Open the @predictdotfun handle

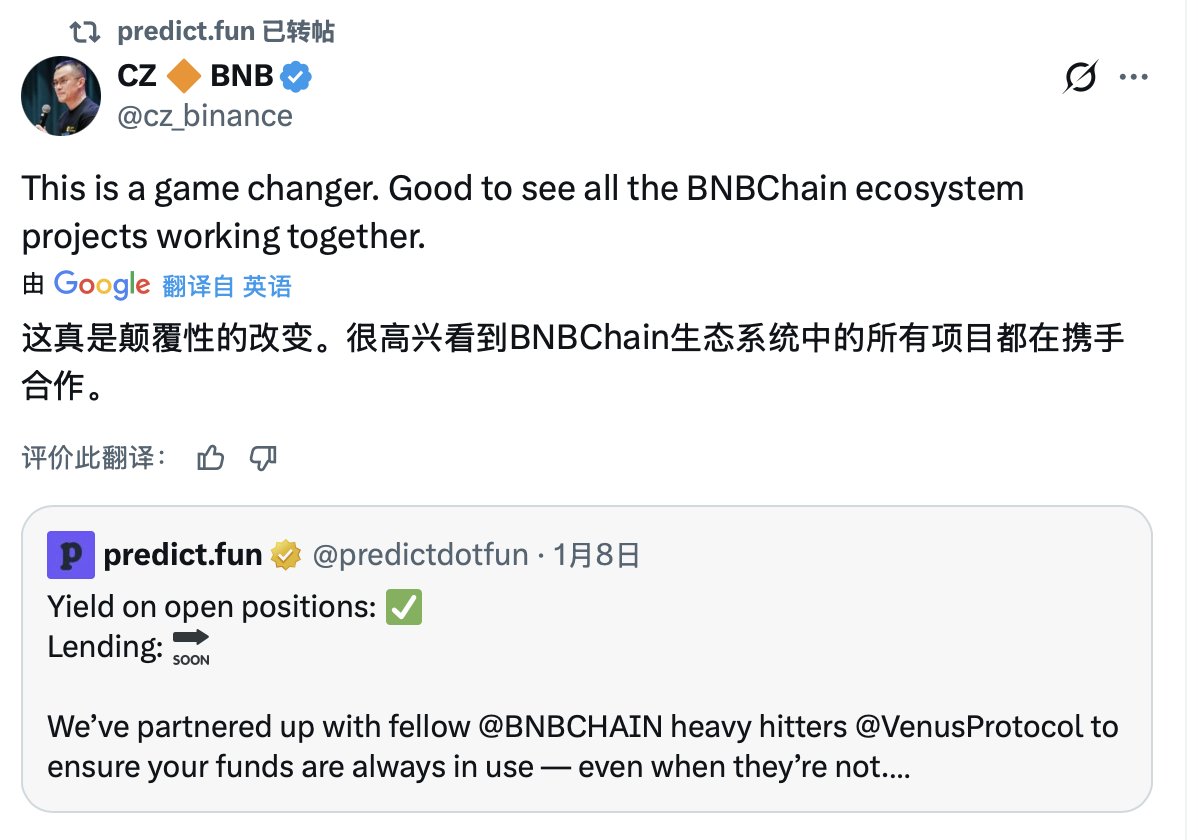pos(420,555)
